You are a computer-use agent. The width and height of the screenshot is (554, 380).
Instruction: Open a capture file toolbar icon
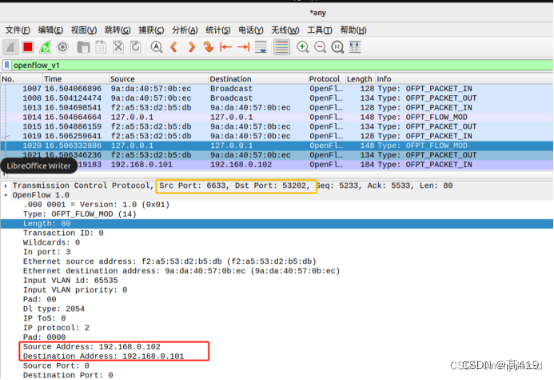click(83, 47)
